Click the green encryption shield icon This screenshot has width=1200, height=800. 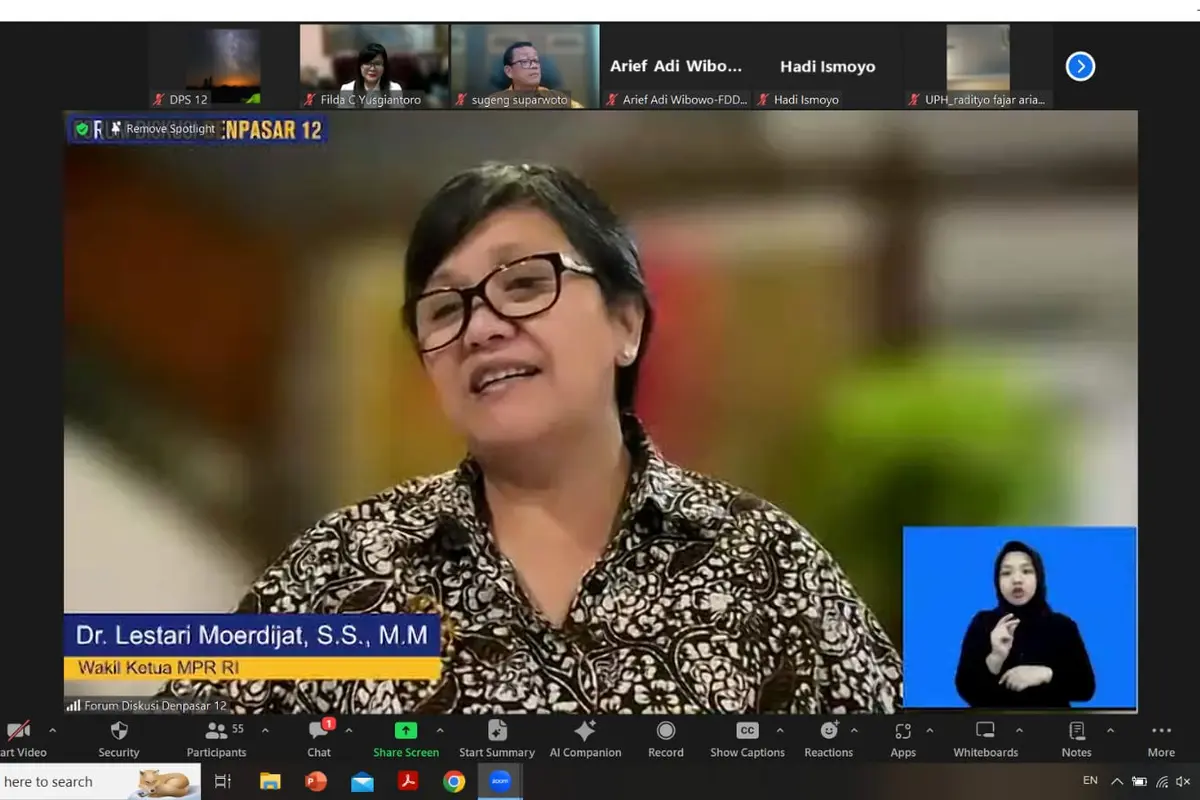82,129
